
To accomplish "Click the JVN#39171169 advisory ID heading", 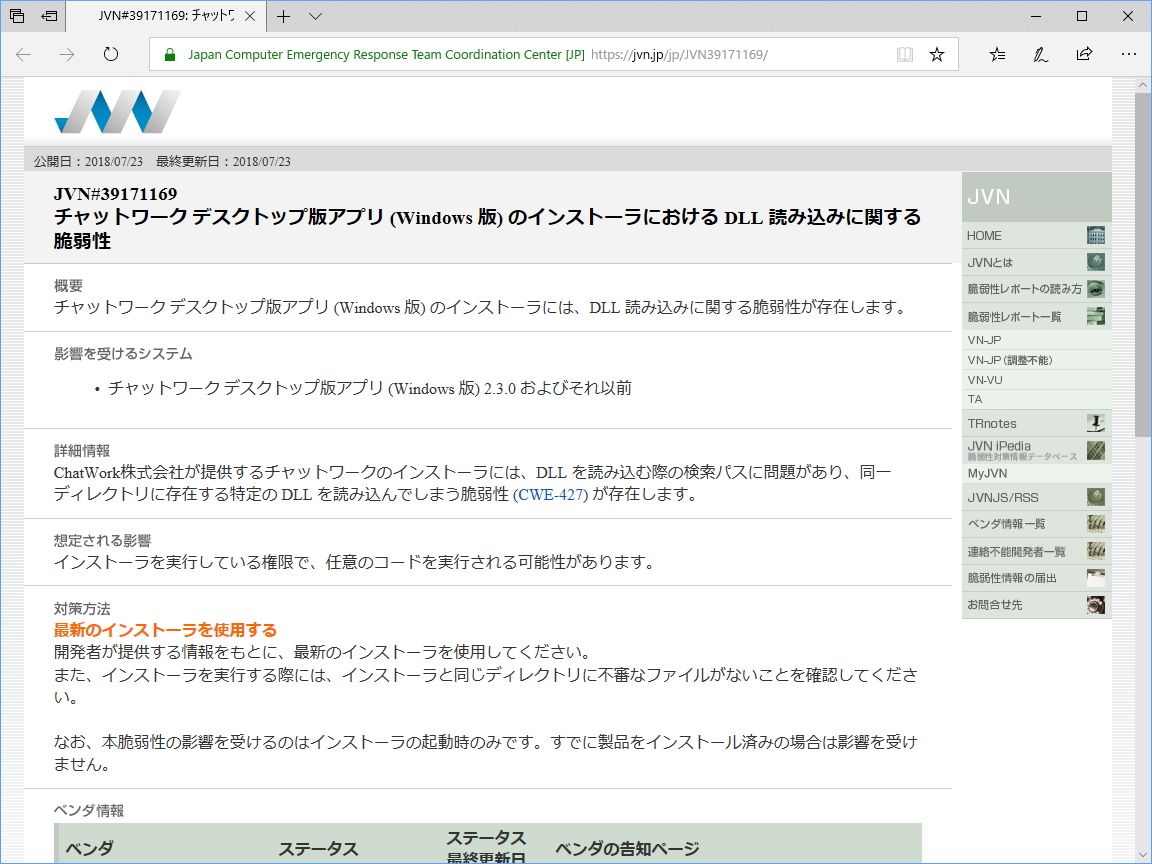I will click(115, 194).
